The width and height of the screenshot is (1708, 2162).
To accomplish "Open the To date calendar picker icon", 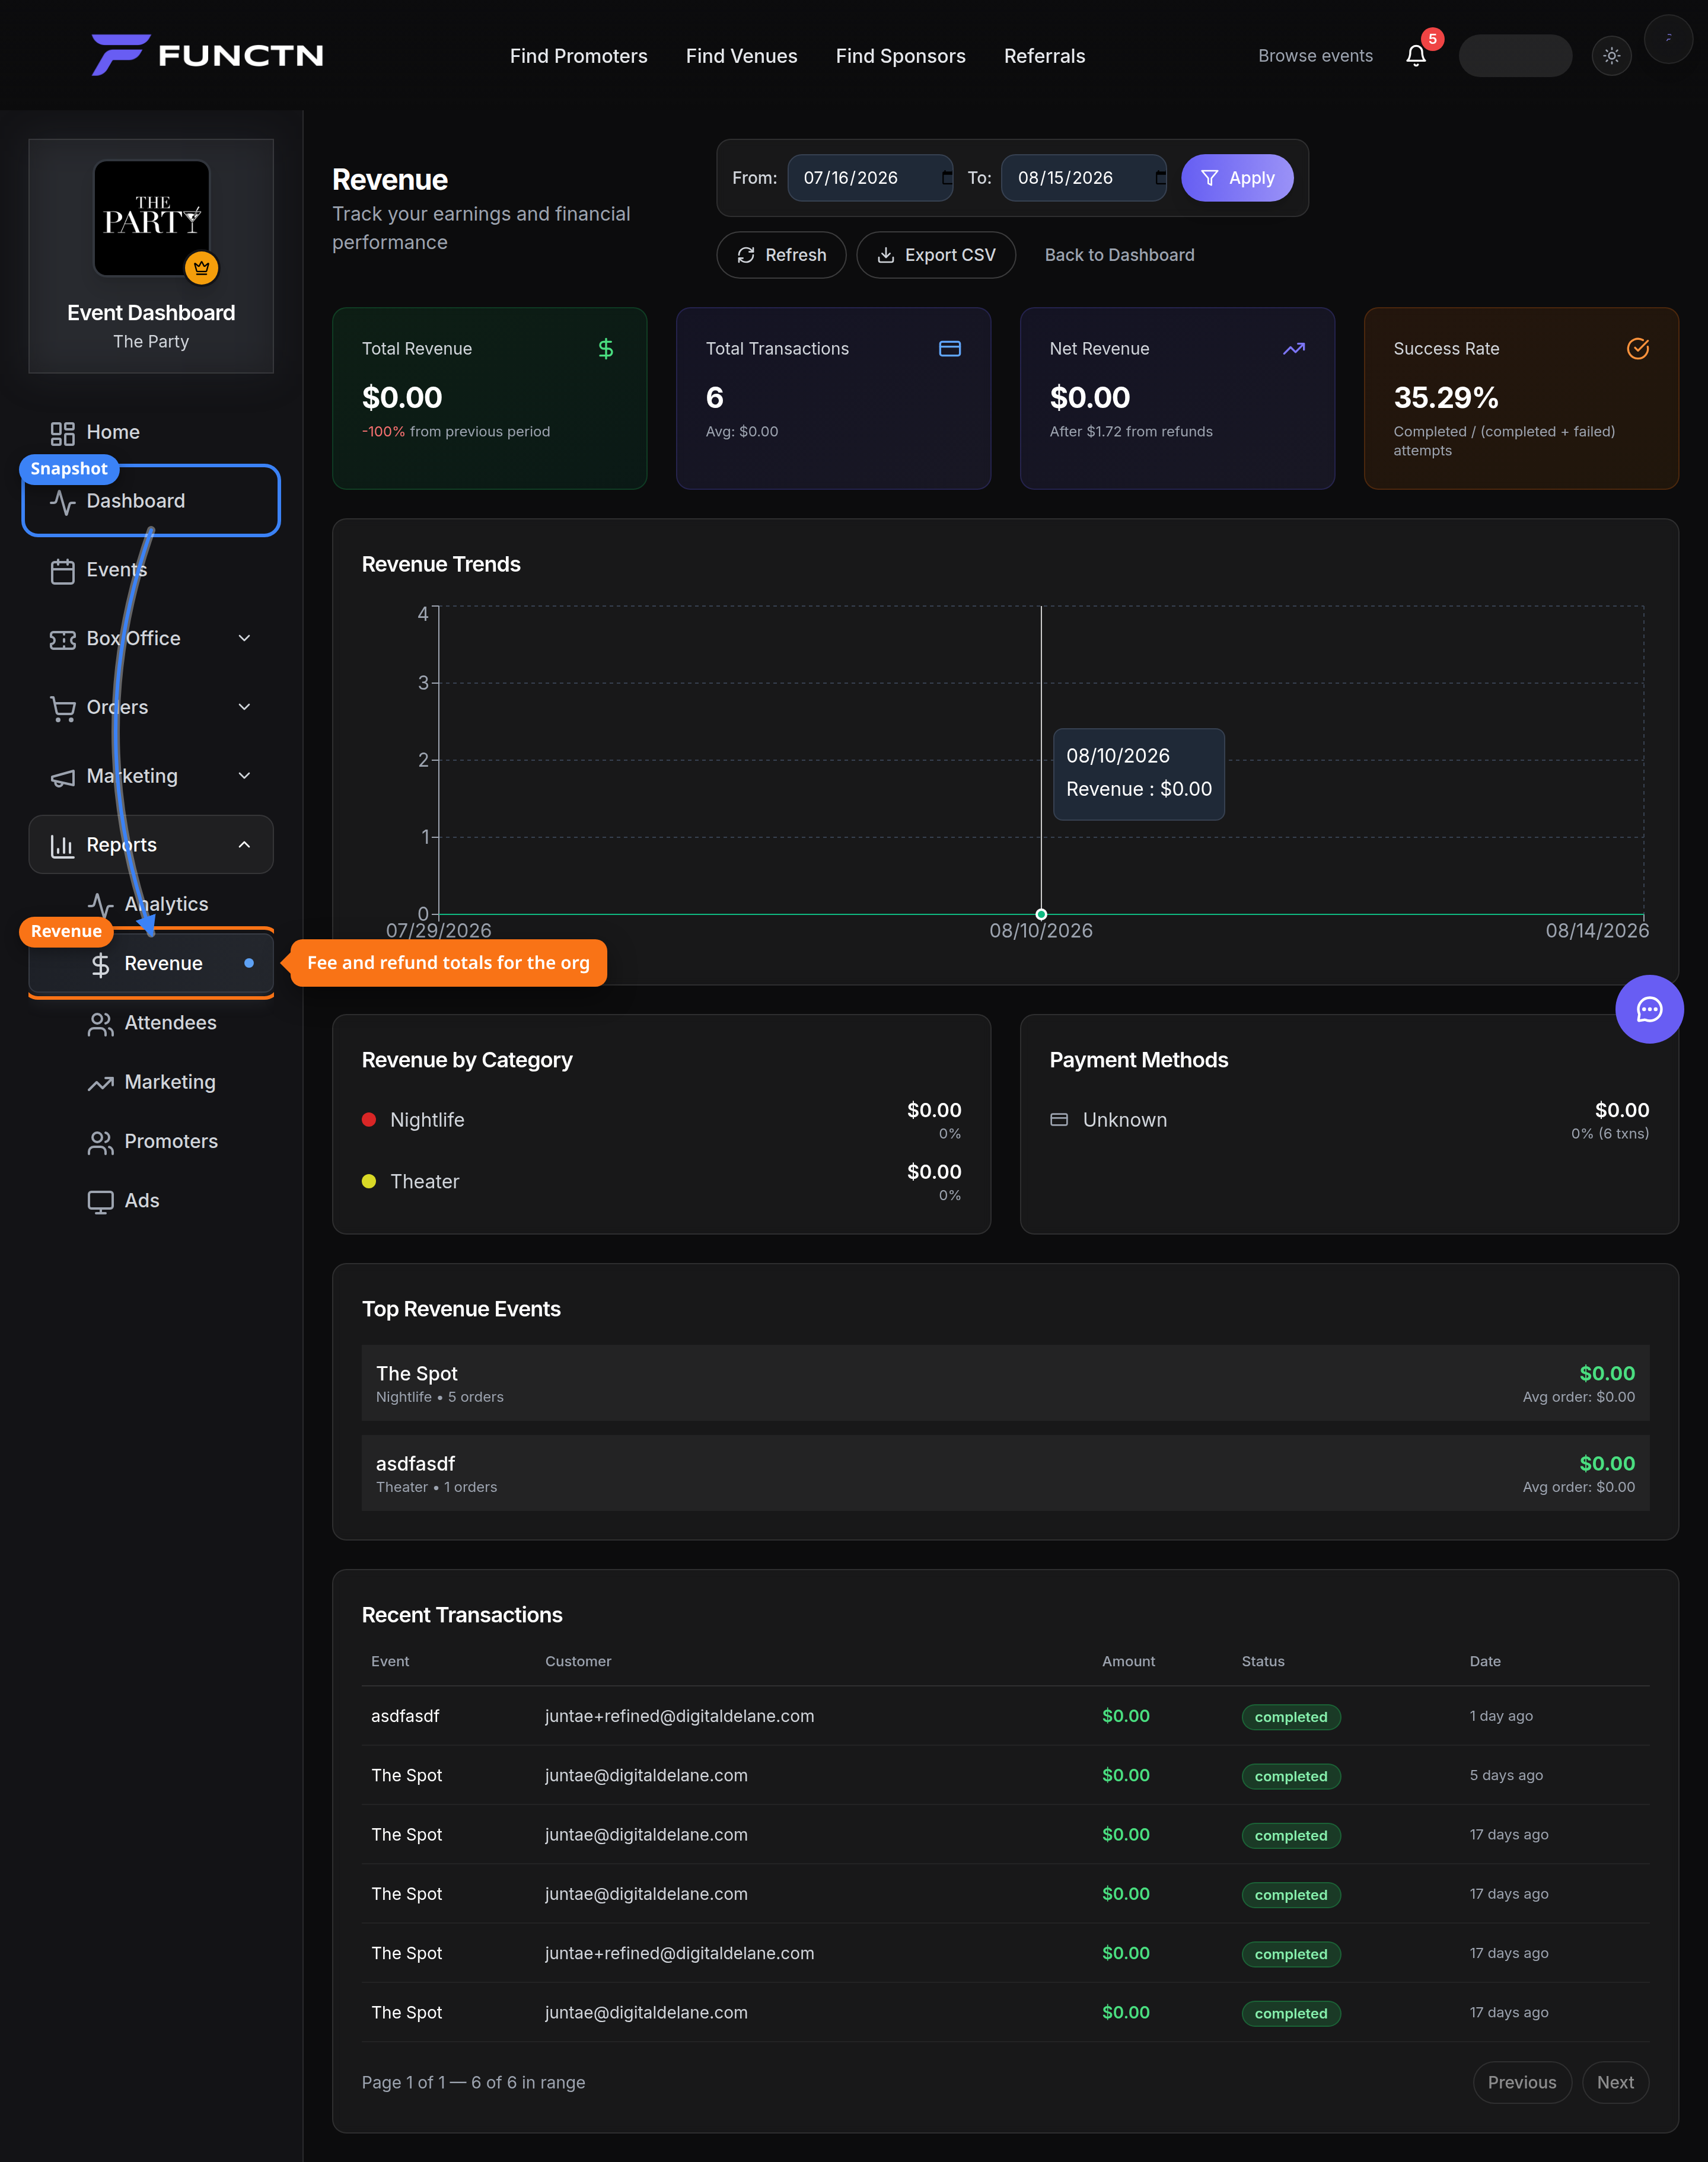I will [x=1160, y=178].
